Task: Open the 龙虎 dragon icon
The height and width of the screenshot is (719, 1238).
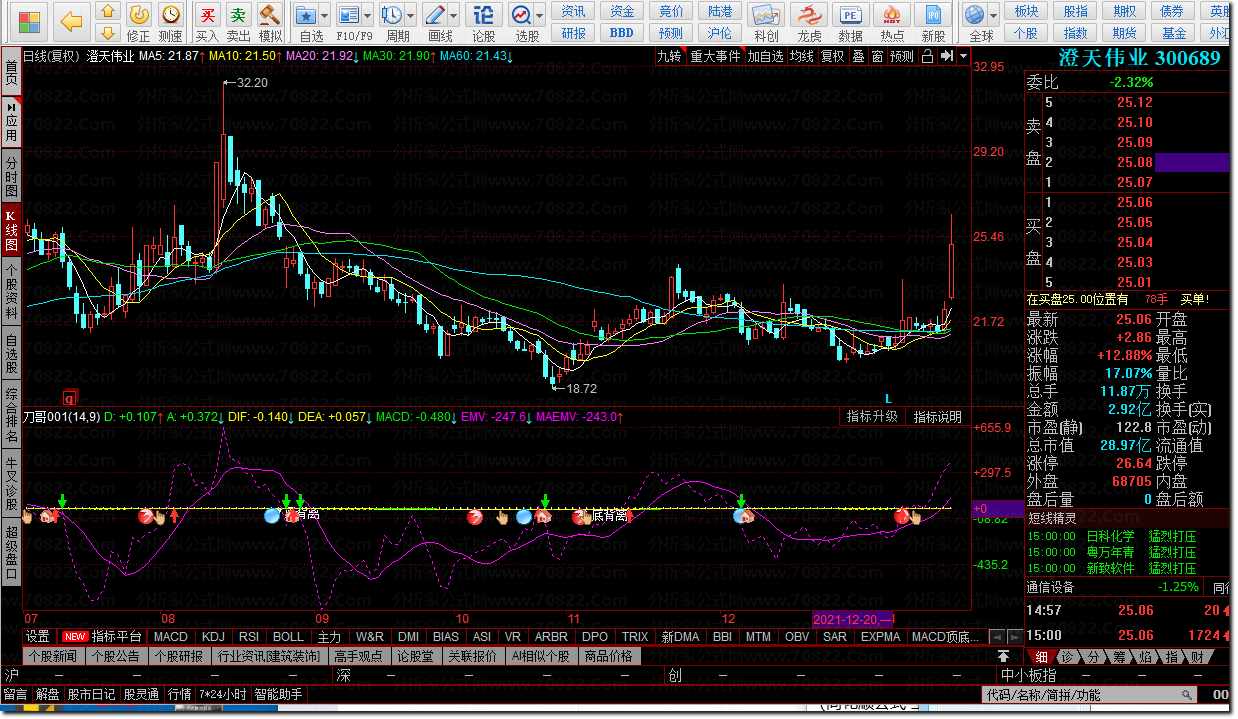Action: pos(808,15)
